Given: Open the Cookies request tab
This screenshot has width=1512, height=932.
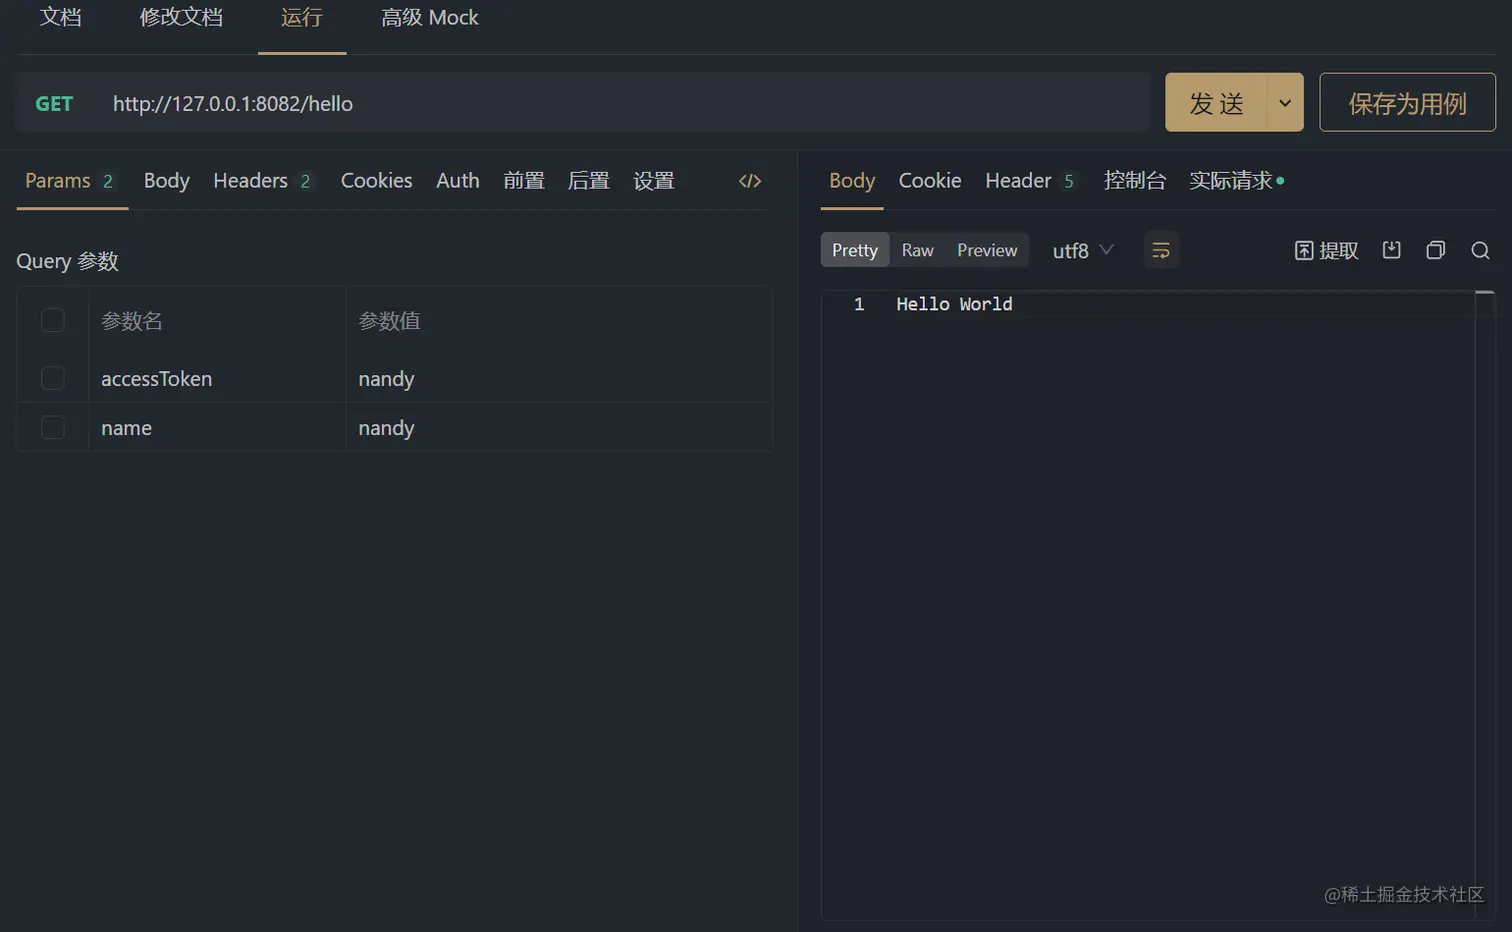Looking at the screenshot, I should click(x=376, y=181).
